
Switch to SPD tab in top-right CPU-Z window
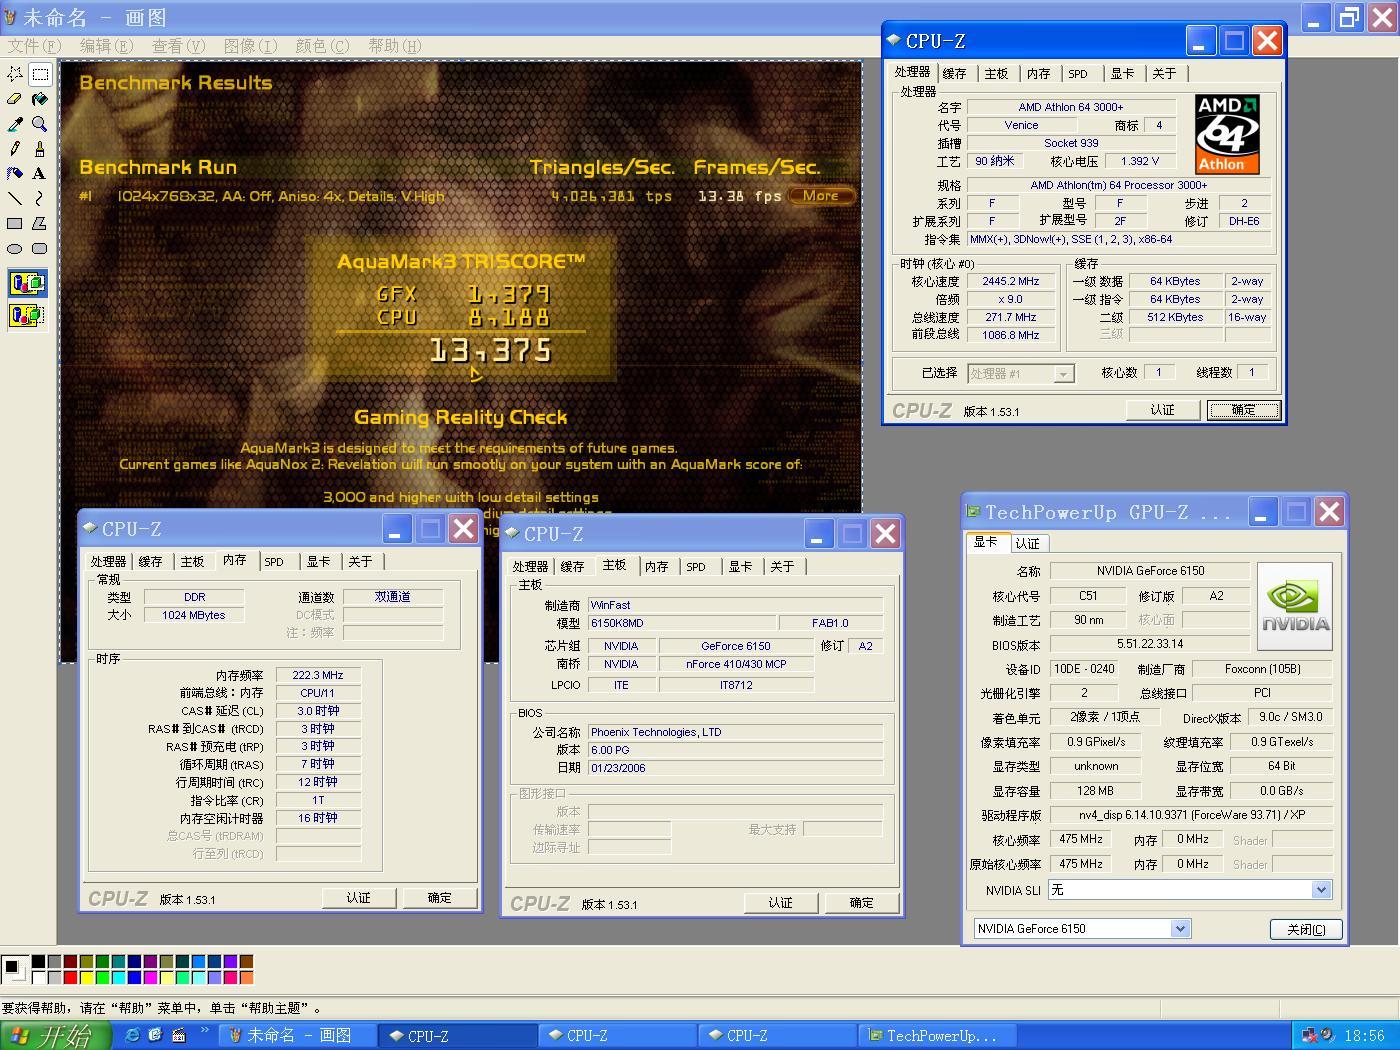point(1078,74)
